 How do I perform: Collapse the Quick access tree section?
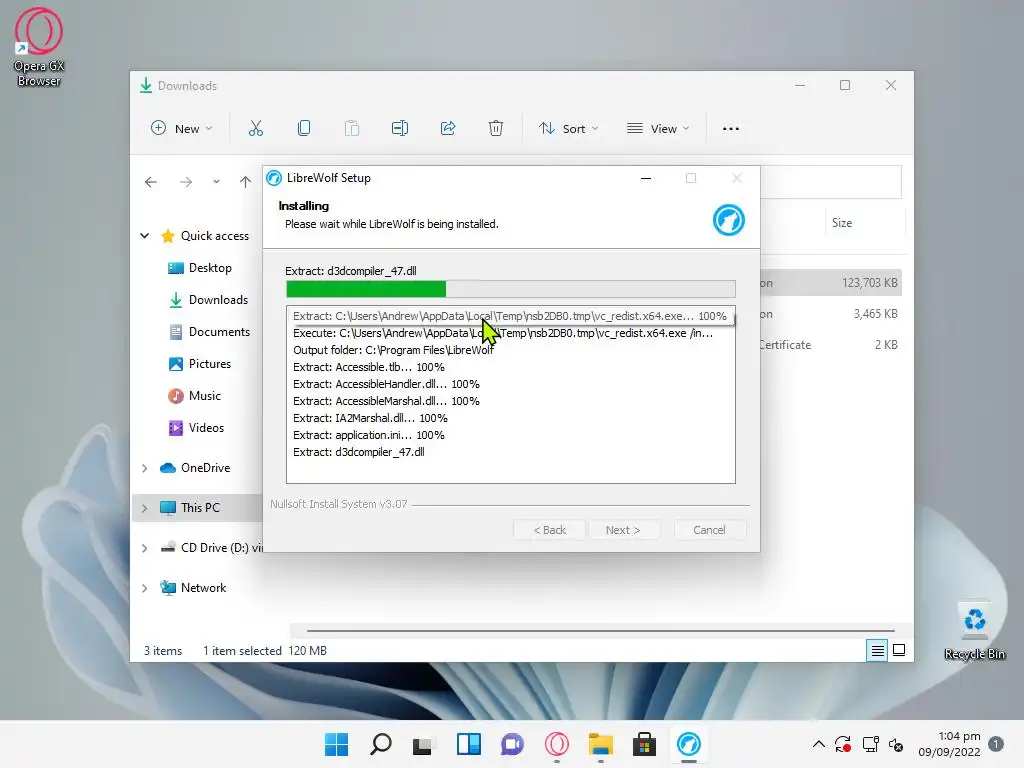pyautogui.click(x=145, y=236)
